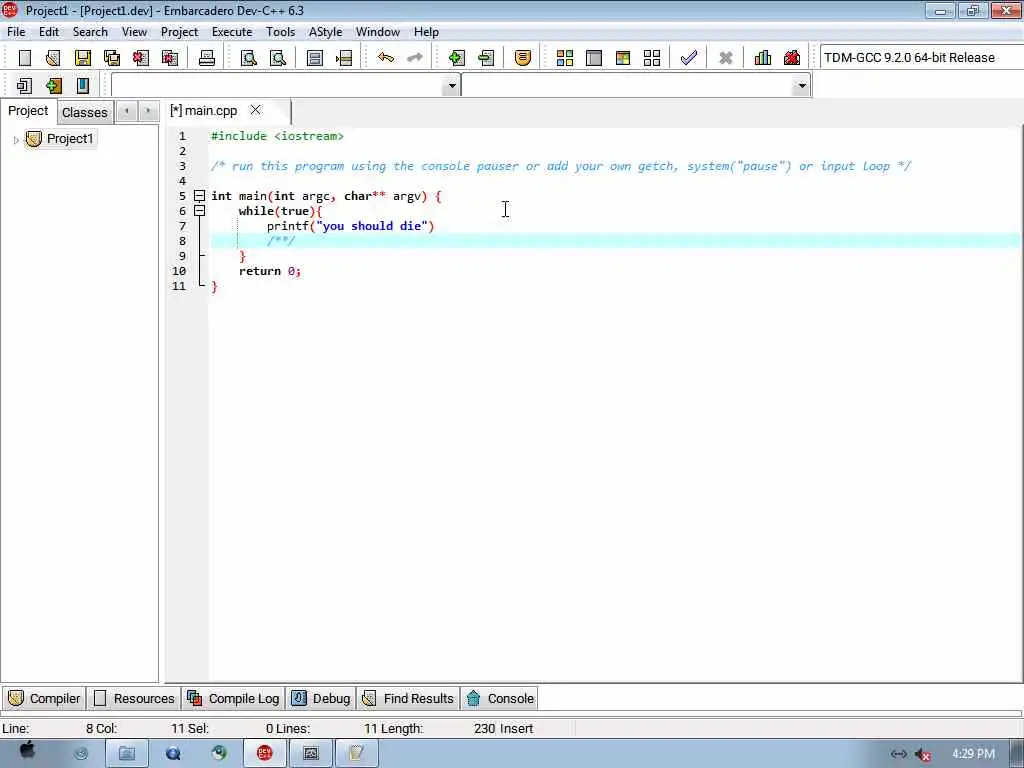Click the Stop execution grey X icon
Image resolution: width=1024 pixels, height=768 pixels.
pyautogui.click(x=726, y=58)
